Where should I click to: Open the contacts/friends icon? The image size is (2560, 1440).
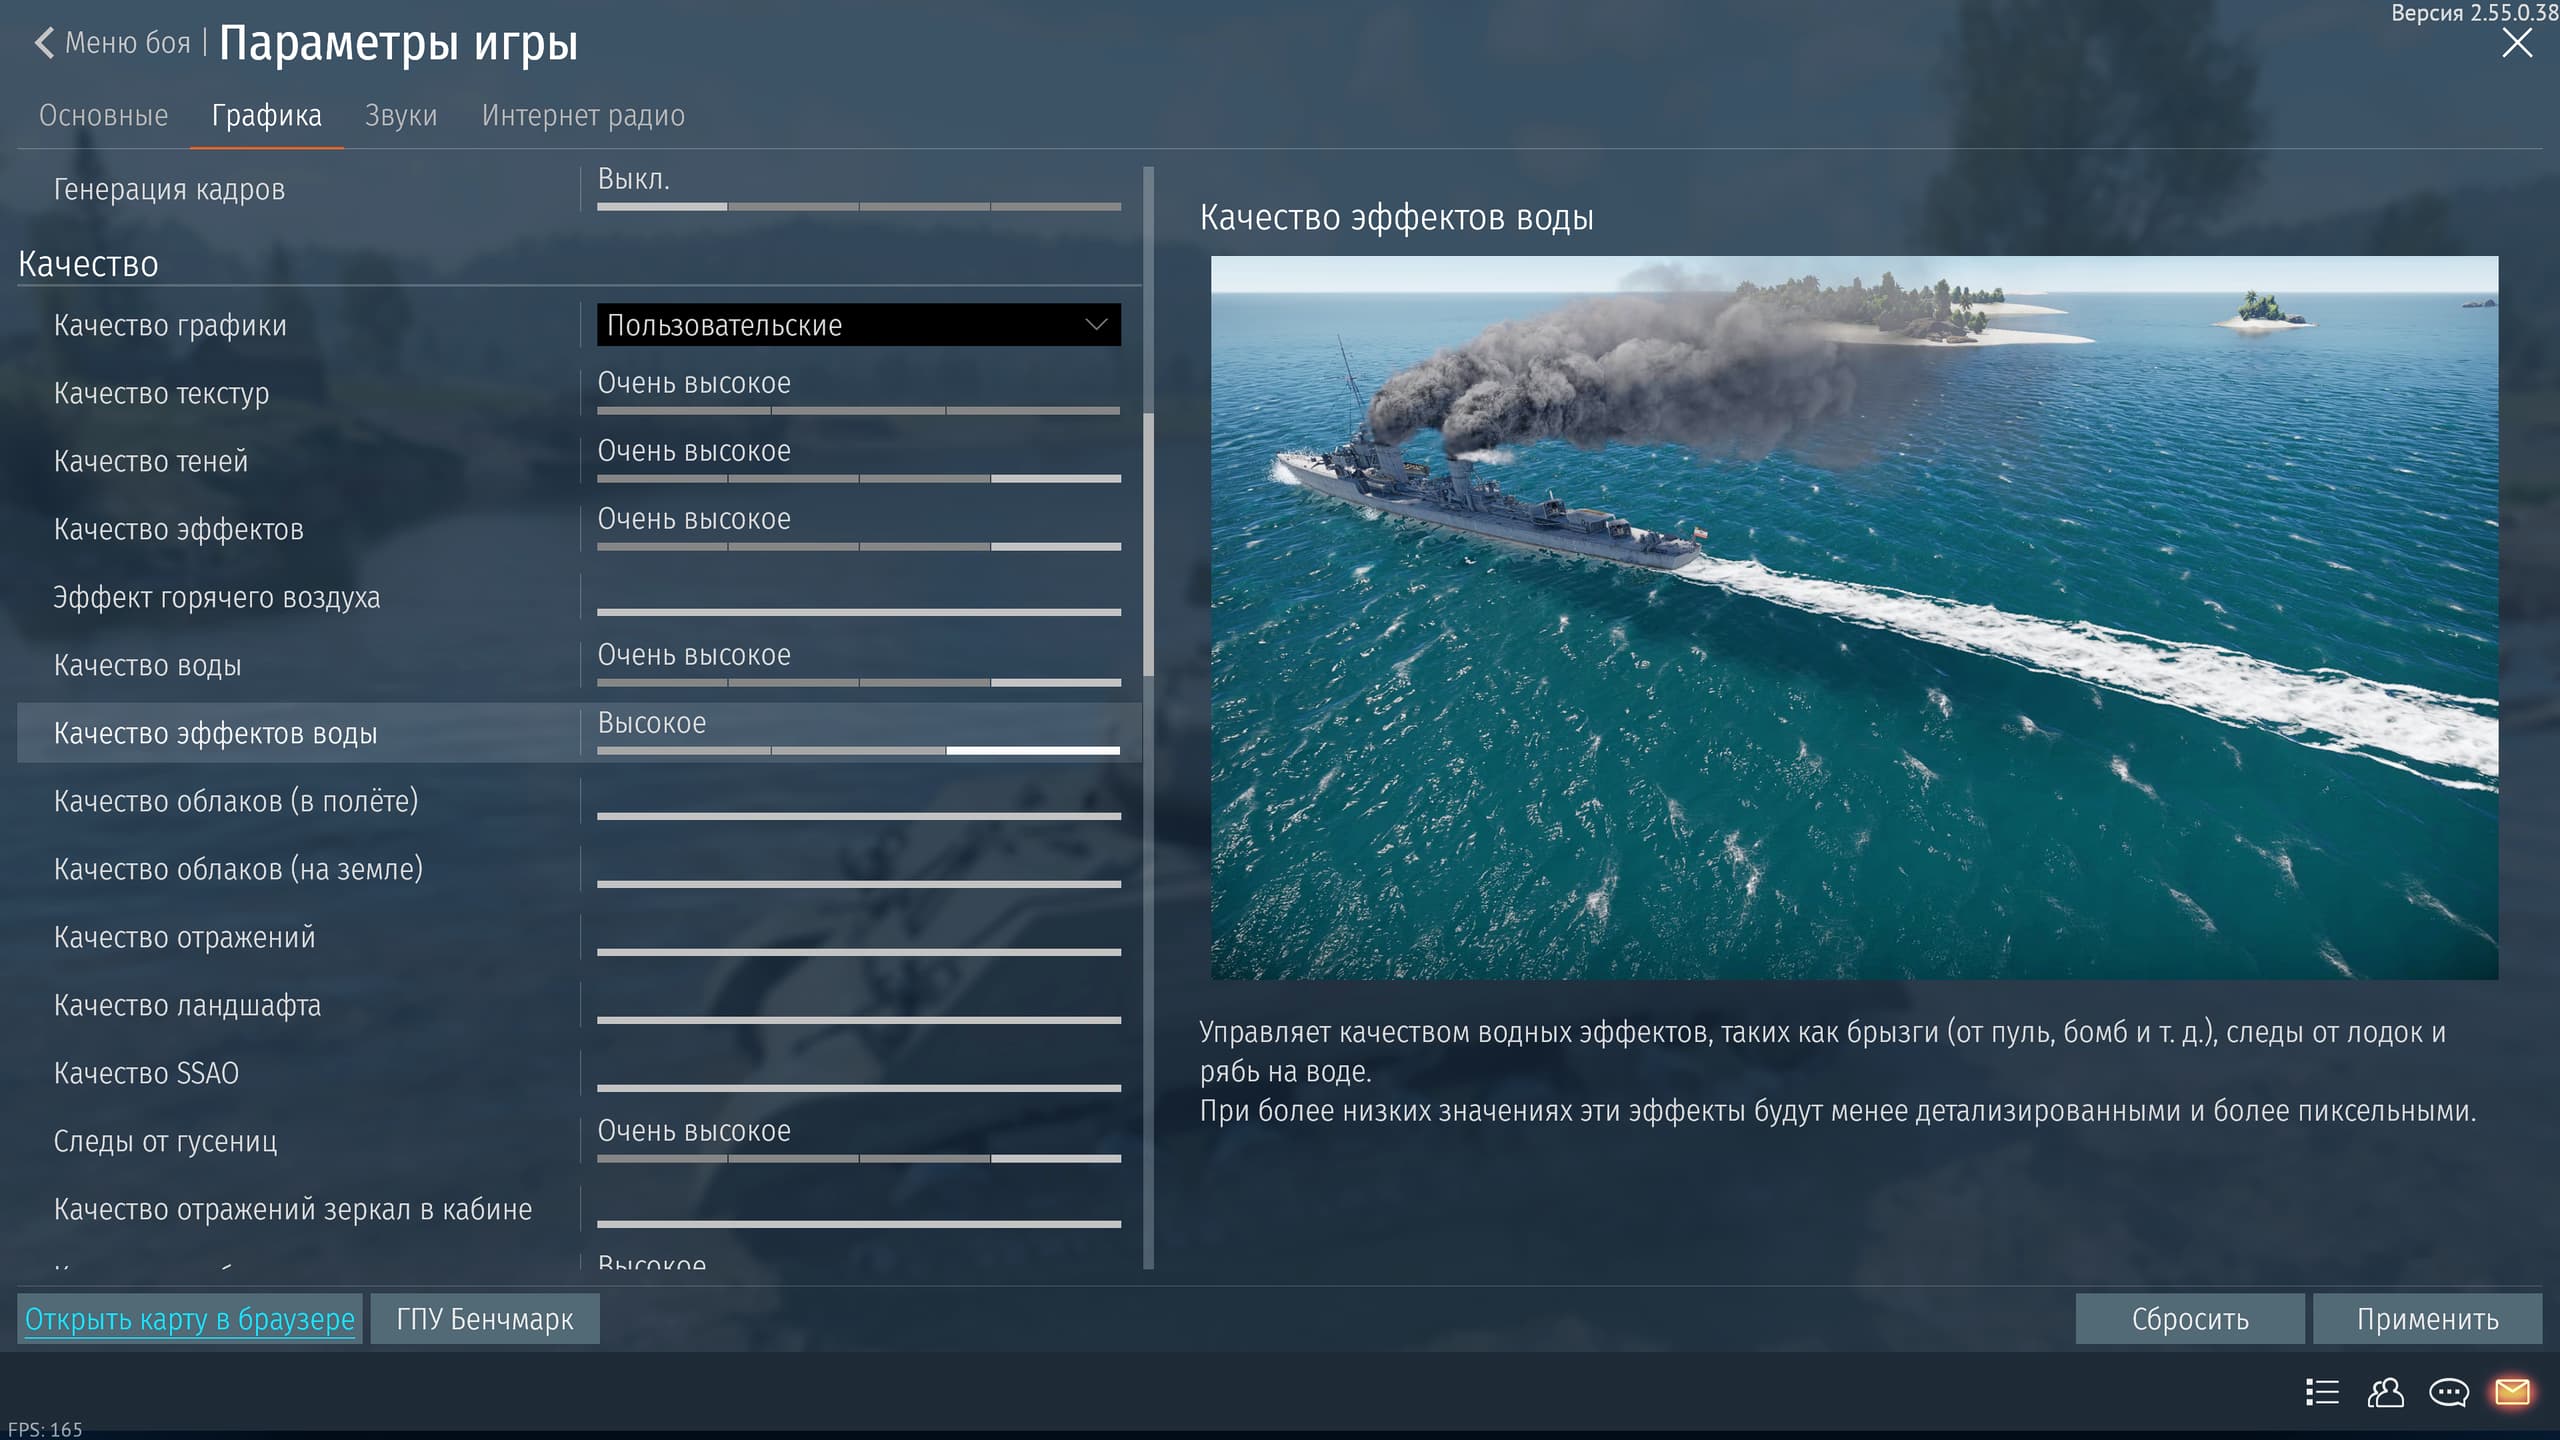2385,1392
